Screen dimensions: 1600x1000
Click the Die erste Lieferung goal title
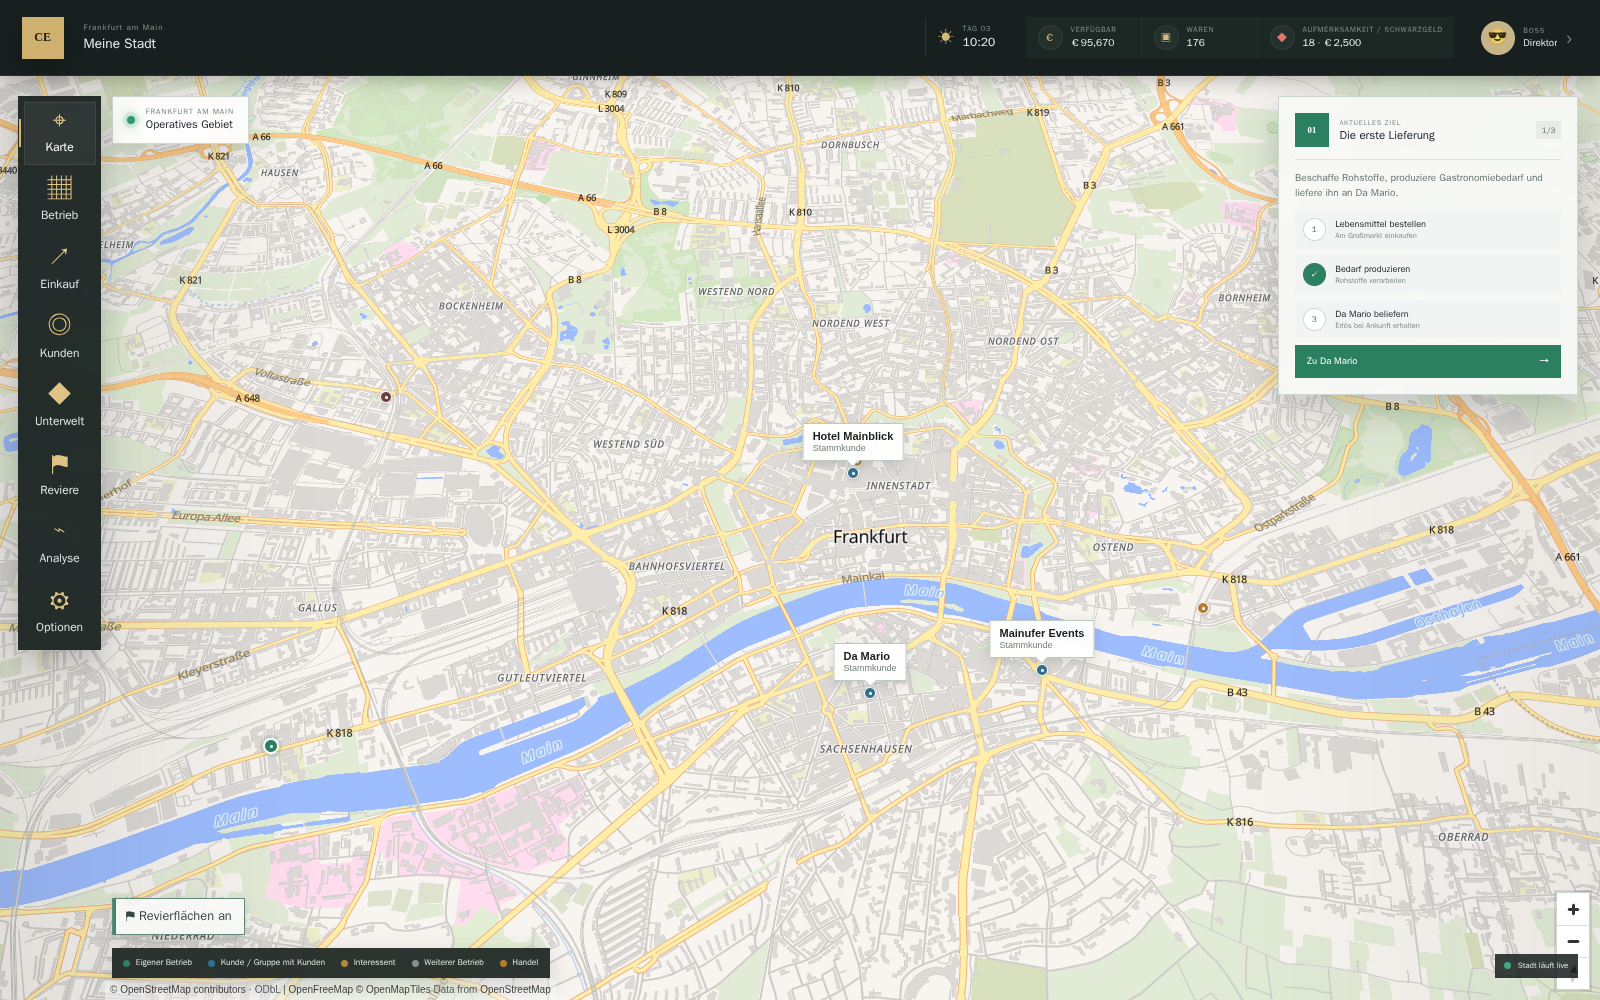1387,135
